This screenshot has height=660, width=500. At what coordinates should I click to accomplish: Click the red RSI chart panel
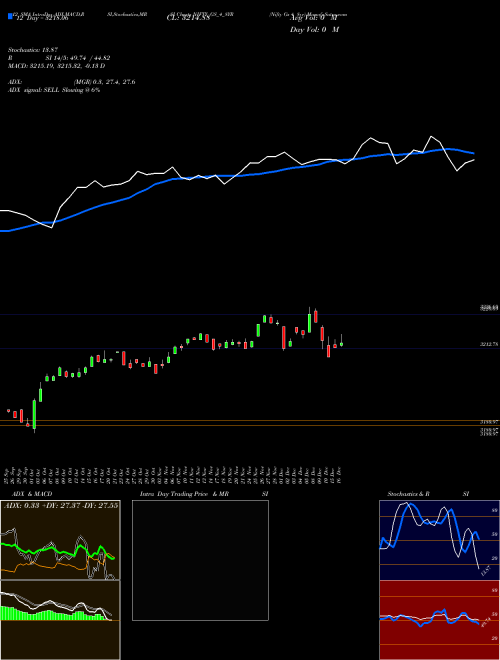[x=439, y=620]
